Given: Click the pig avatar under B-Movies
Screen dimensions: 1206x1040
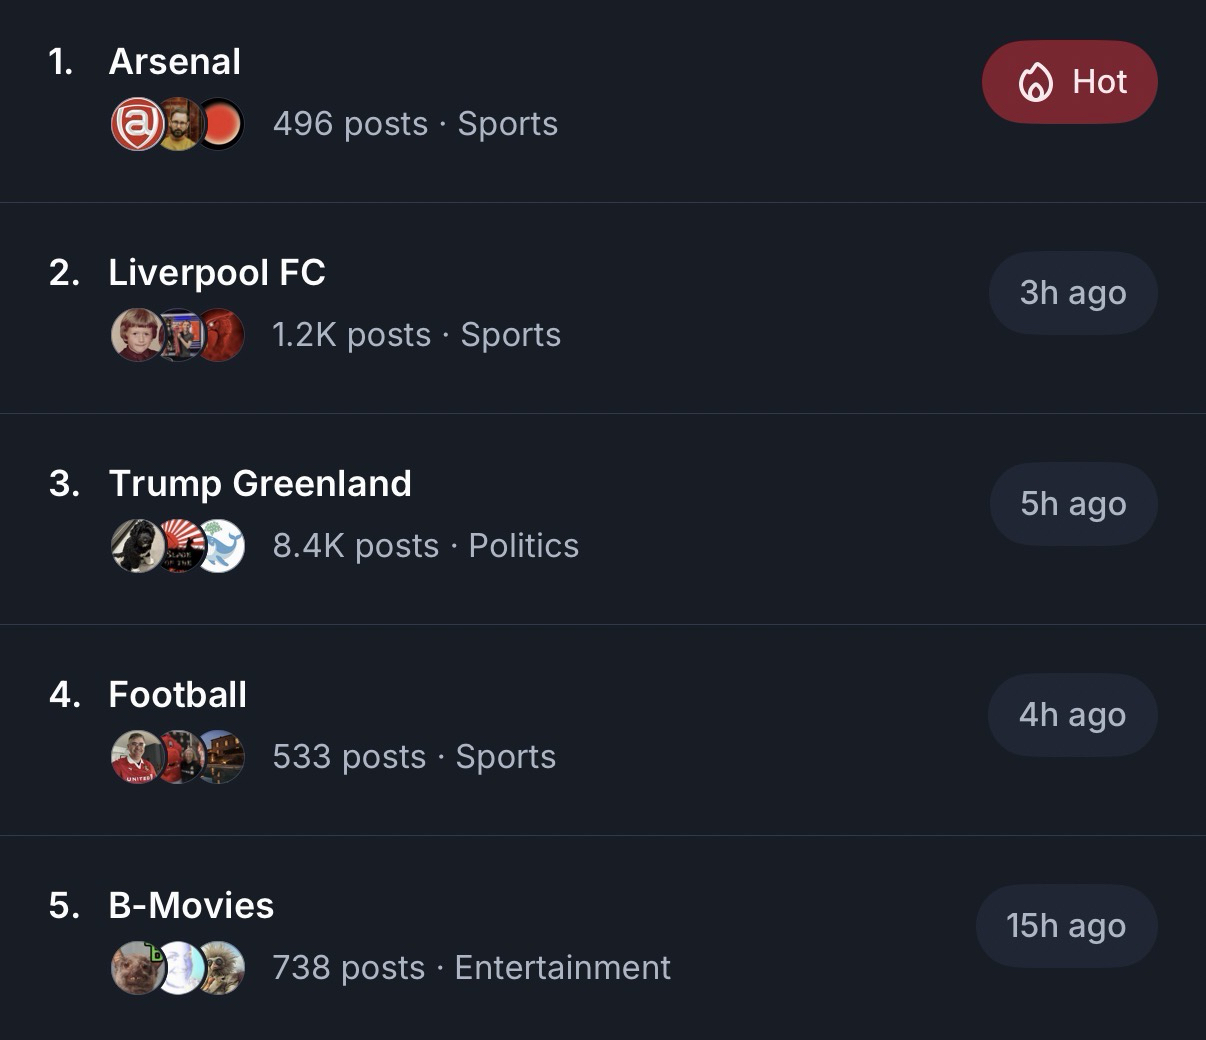Looking at the screenshot, I should pos(137,968).
